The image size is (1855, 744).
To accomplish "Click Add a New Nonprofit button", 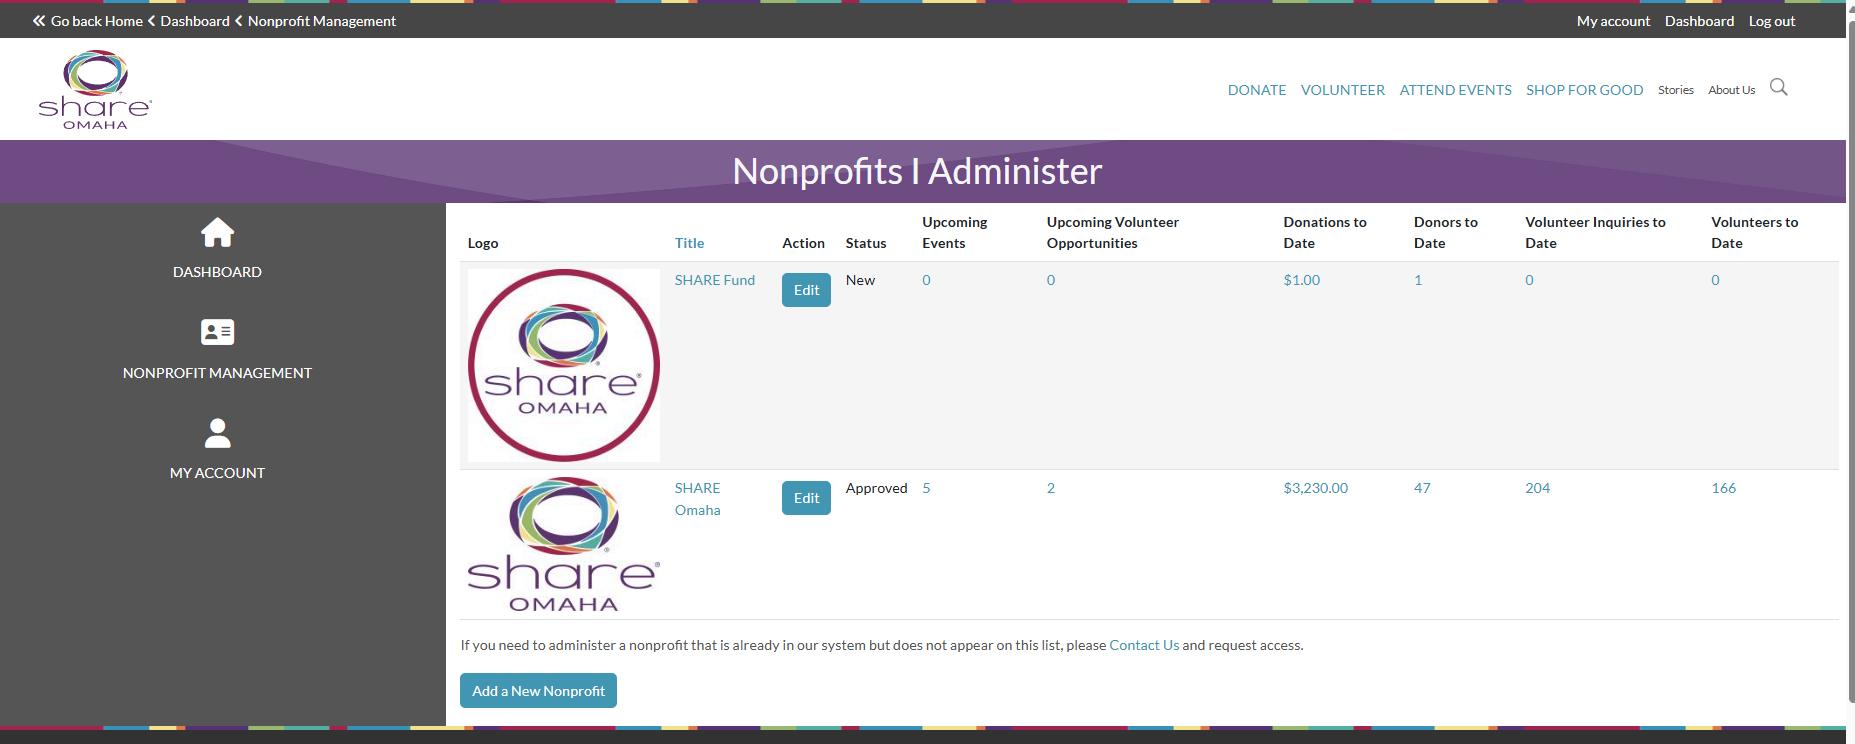I will pos(538,691).
